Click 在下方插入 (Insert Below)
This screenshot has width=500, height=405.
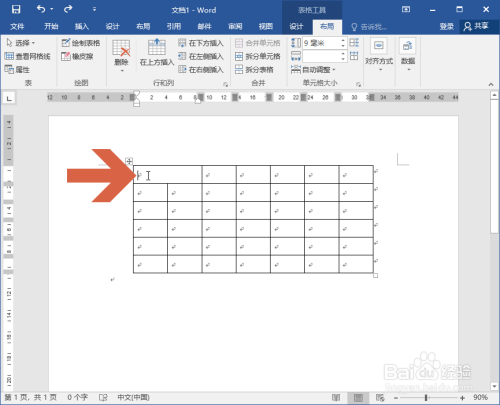point(201,43)
